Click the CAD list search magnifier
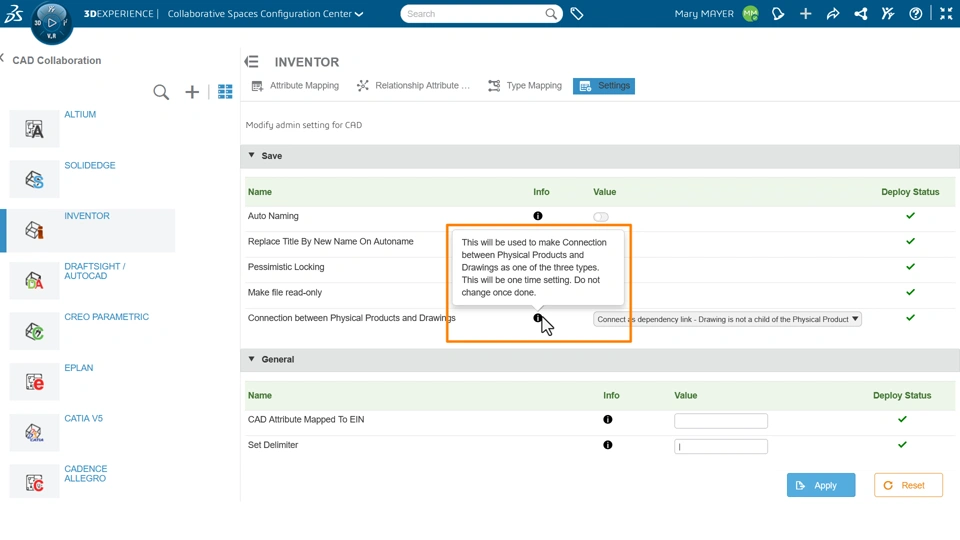Screen dimensions: 960x540 coord(161,92)
